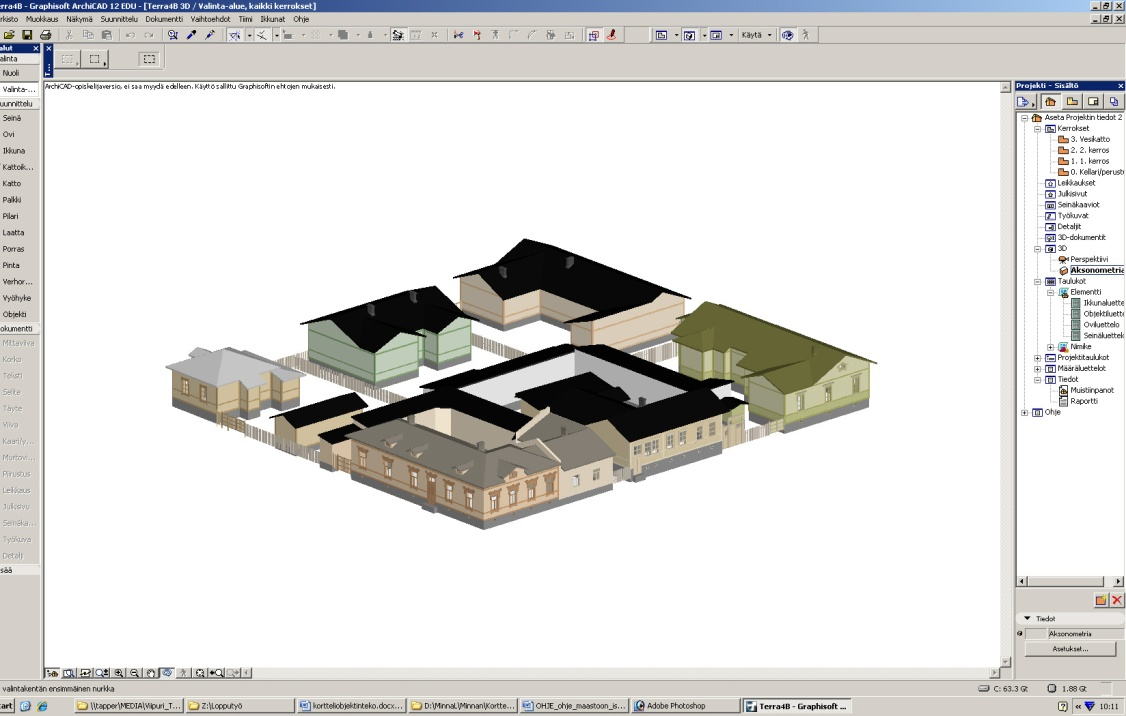
Task: Open dropdown arrow next to floor plan icon
Action: coord(676,34)
